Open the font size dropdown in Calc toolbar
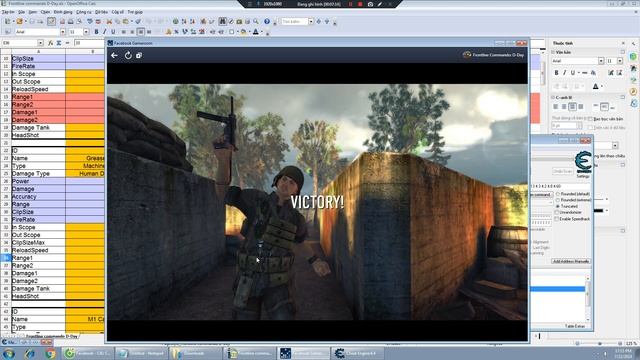 [86, 32]
